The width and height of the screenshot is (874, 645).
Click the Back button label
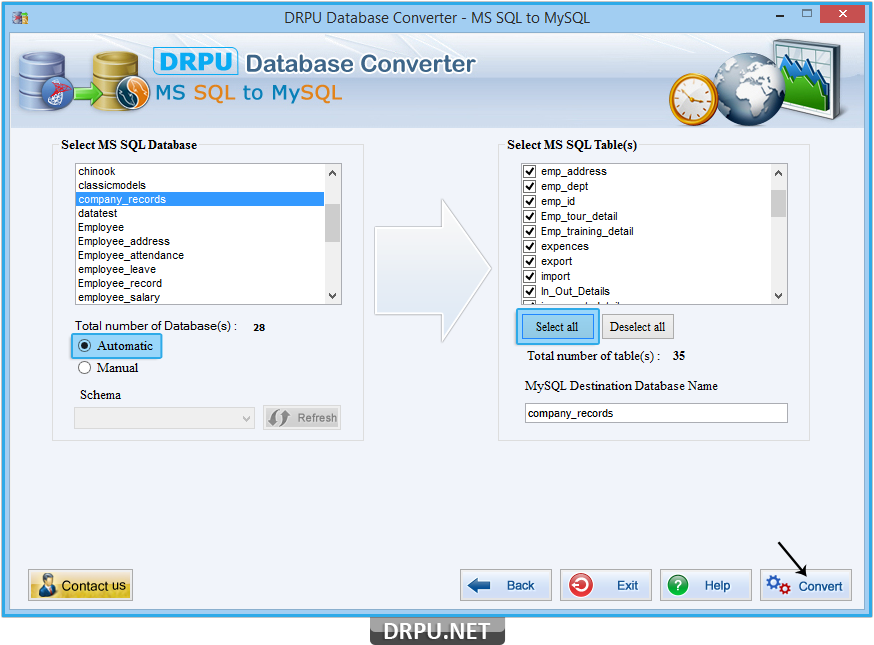point(521,586)
